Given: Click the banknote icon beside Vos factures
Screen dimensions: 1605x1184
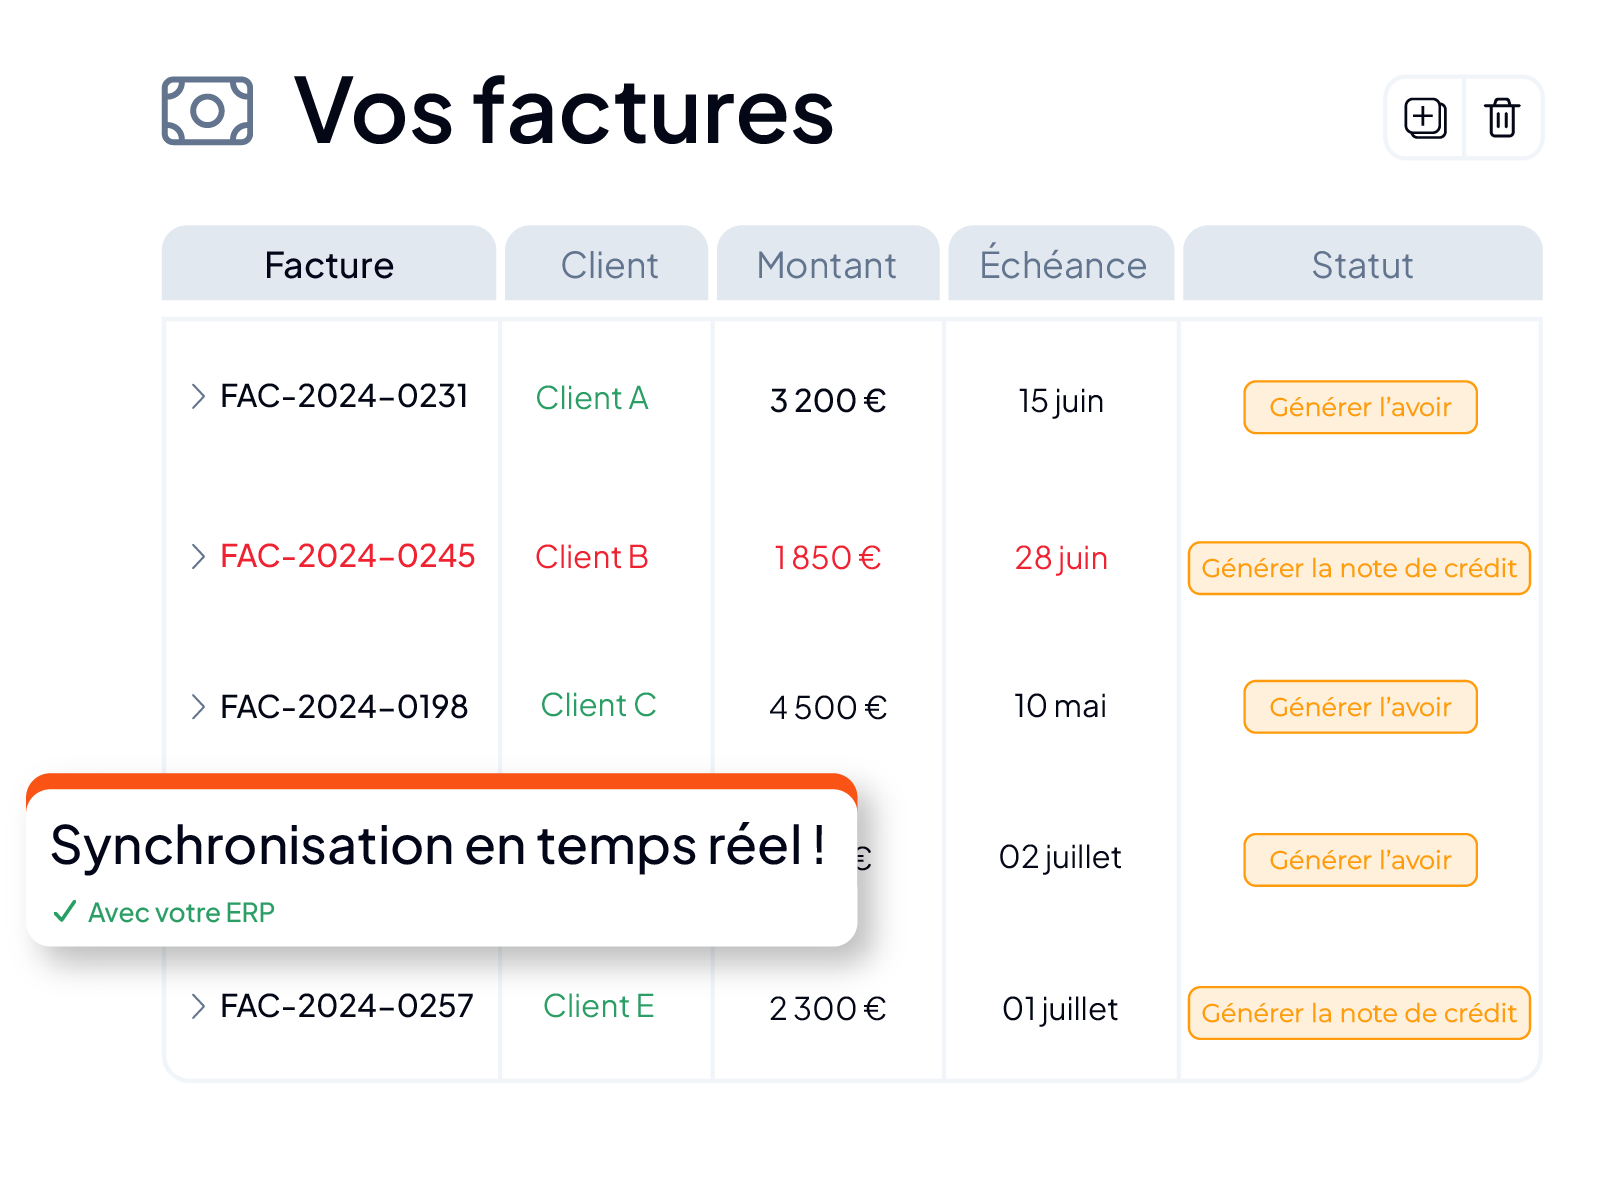Looking at the screenshot, I should click(x=207, y=111).
